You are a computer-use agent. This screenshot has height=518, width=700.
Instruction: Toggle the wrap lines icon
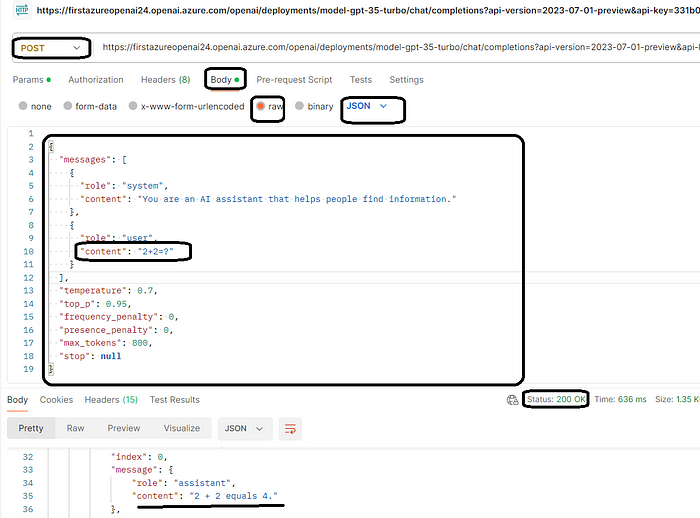290,429
